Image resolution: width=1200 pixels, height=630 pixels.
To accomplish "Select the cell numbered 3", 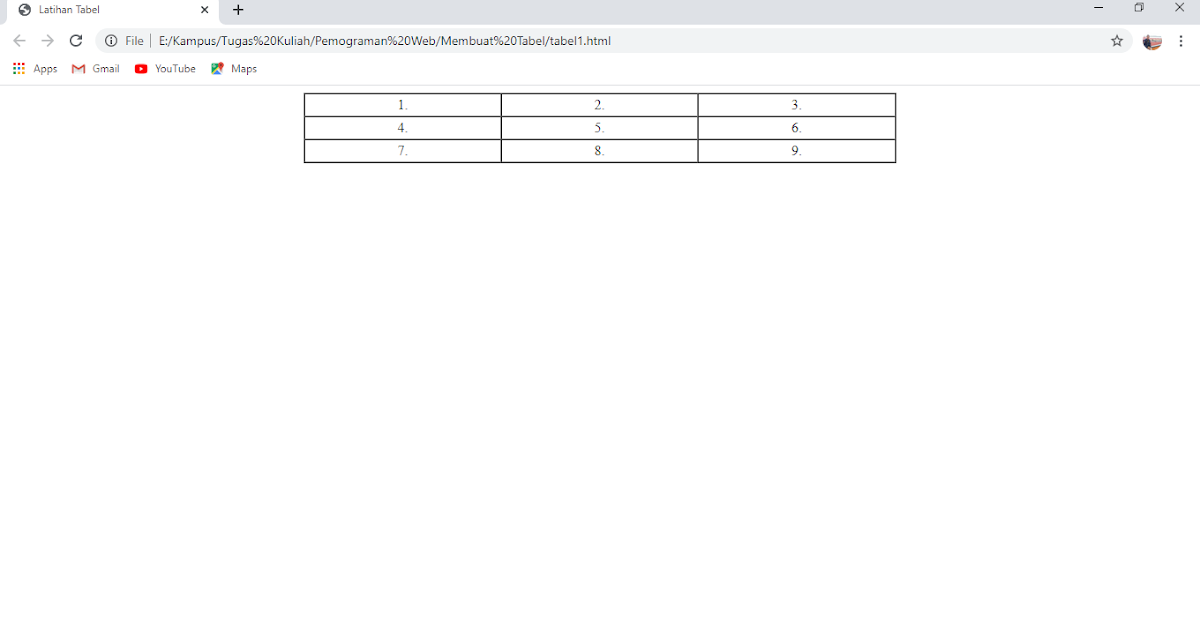I will coord(796,104).
